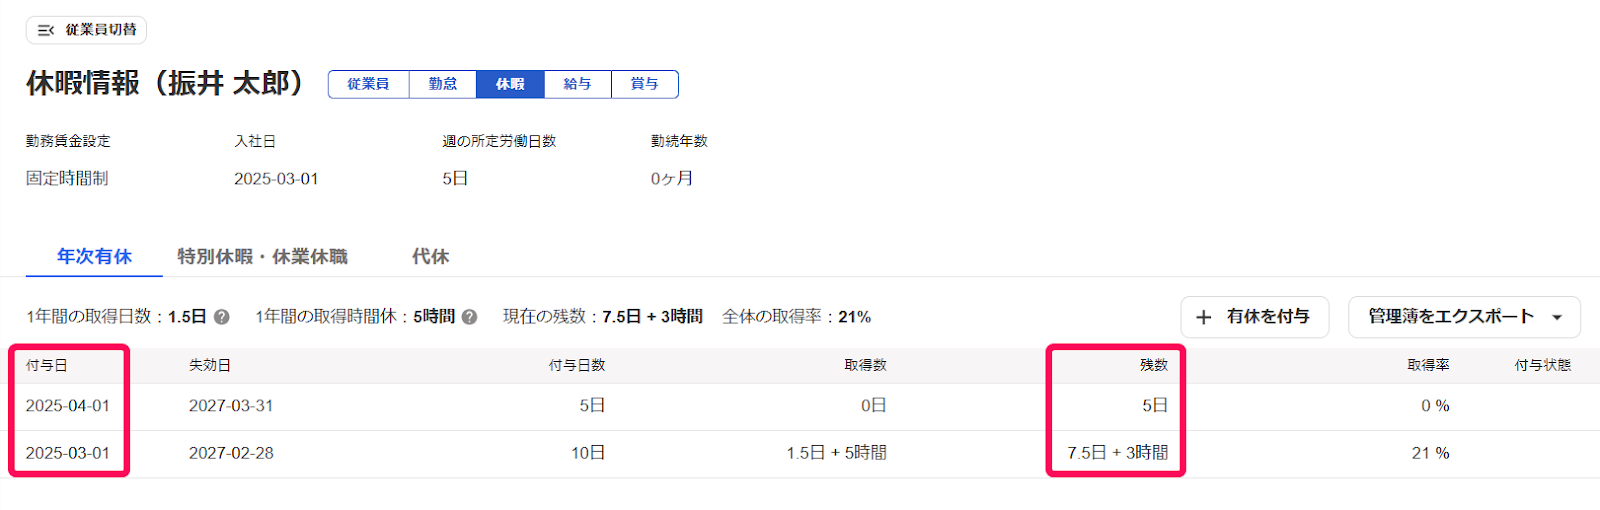Open the 特別休暇・休業休職 tab
The height and width of the screenshot is (510, 1600).
[263, 257]
